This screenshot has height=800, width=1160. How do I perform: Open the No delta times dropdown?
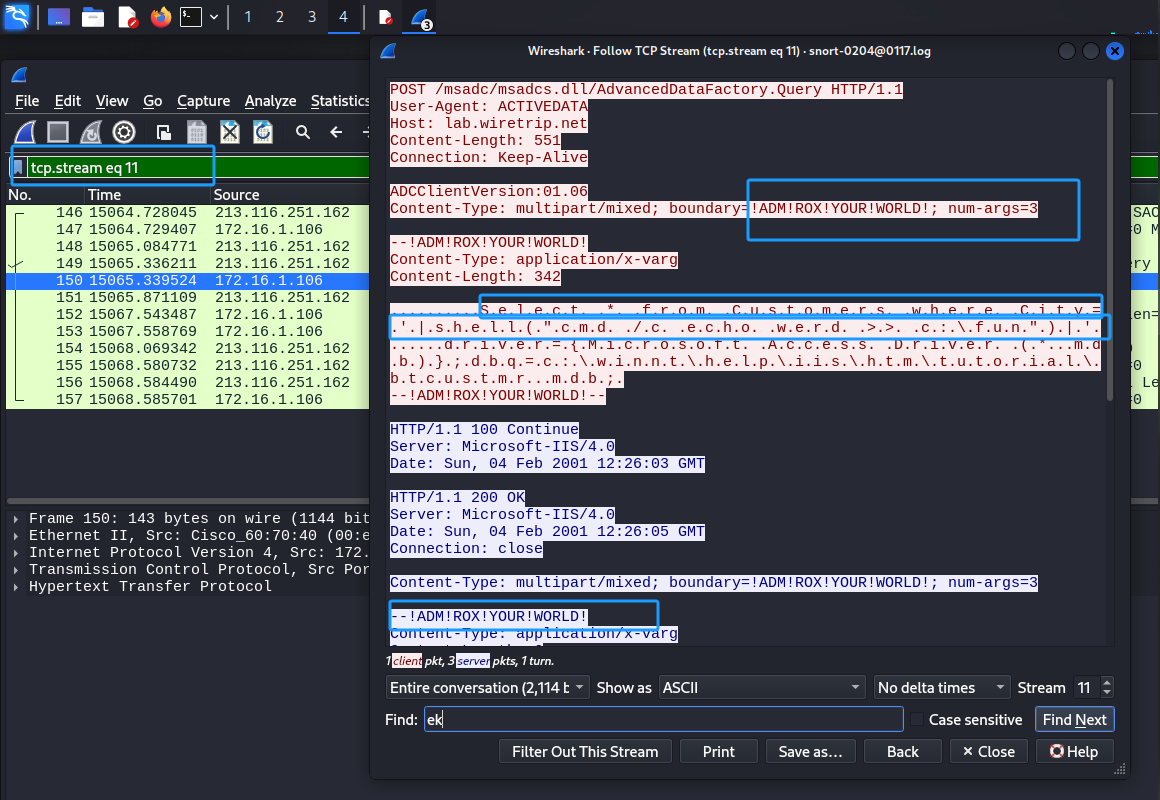point(942,688)
